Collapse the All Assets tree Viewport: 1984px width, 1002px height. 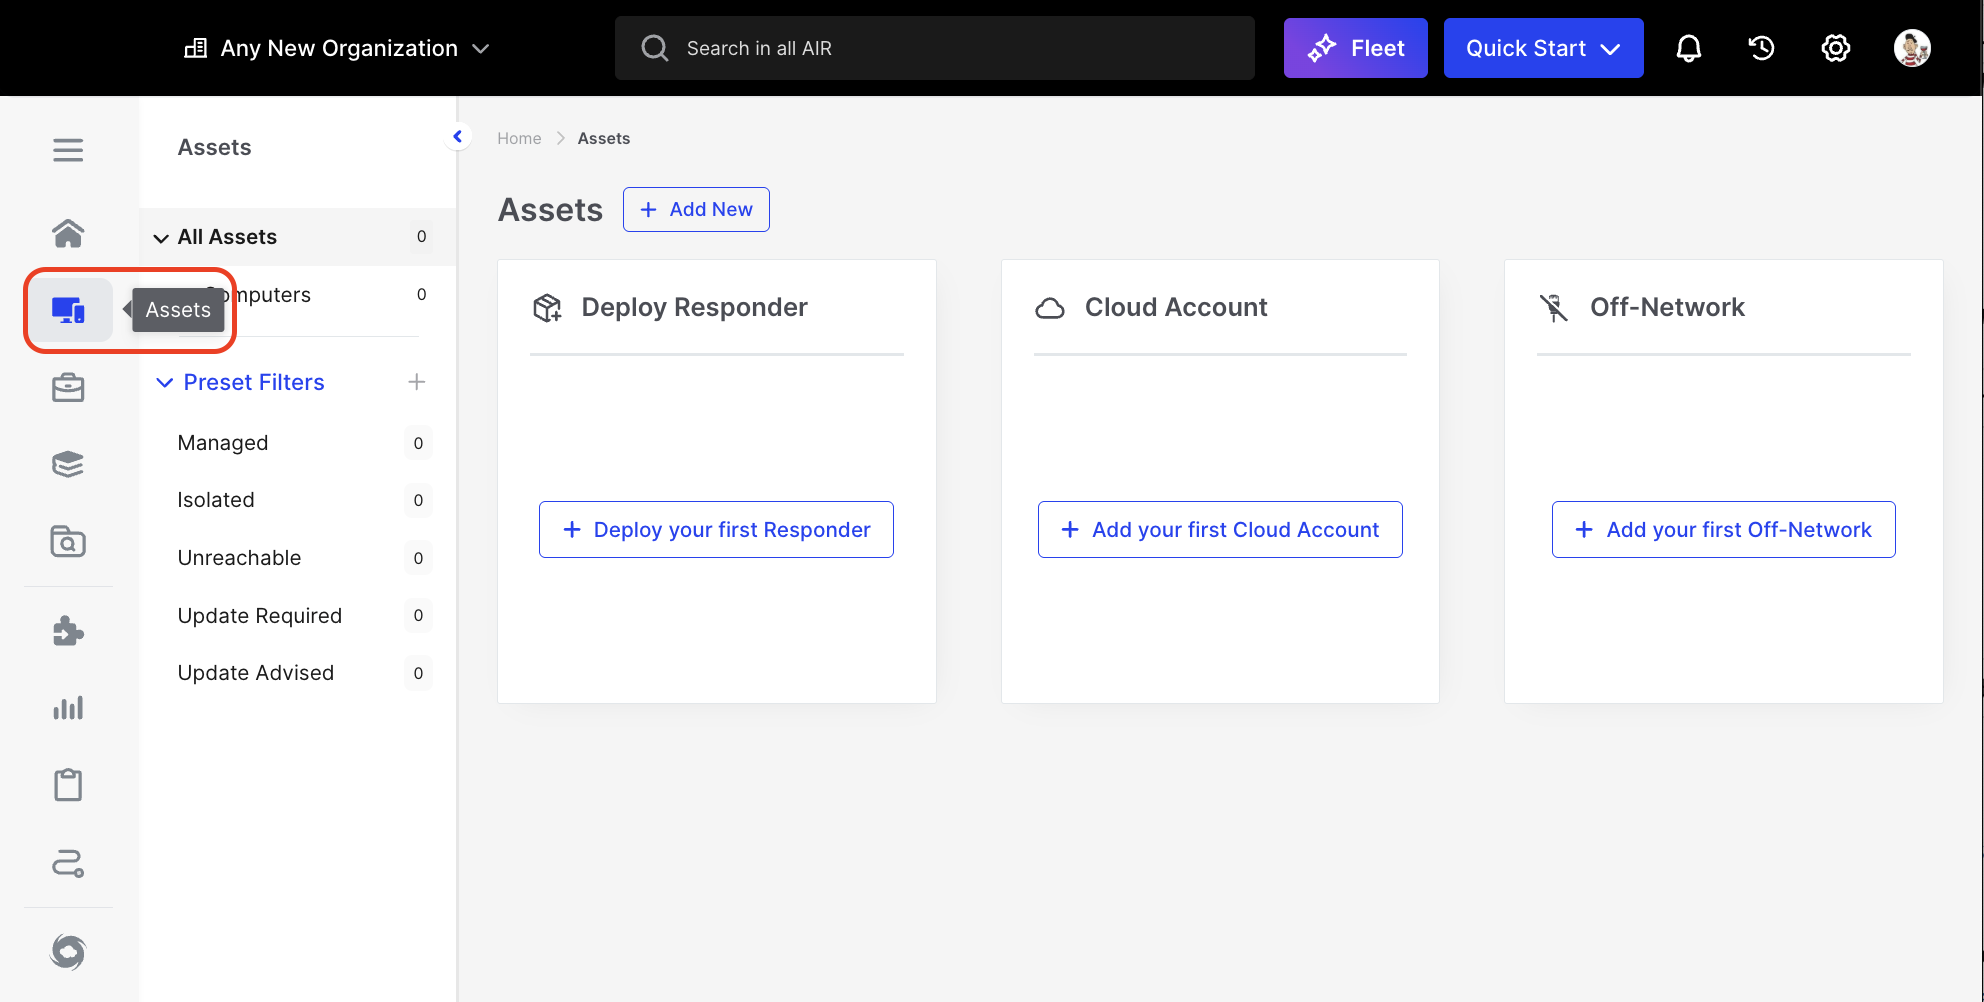click(161, 238)
